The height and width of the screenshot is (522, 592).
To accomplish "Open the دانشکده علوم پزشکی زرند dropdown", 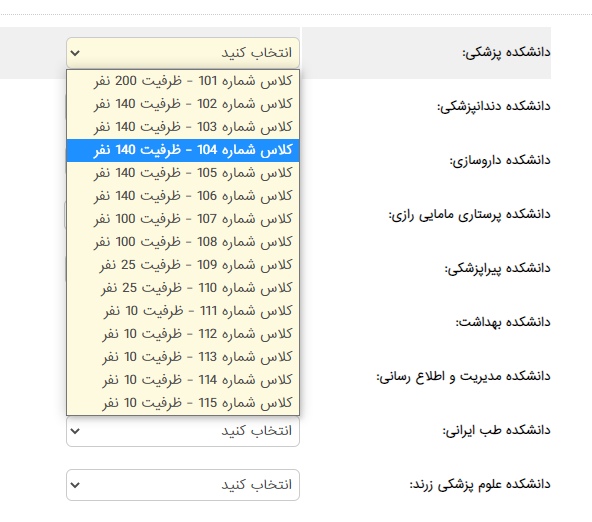I will 183,485.
